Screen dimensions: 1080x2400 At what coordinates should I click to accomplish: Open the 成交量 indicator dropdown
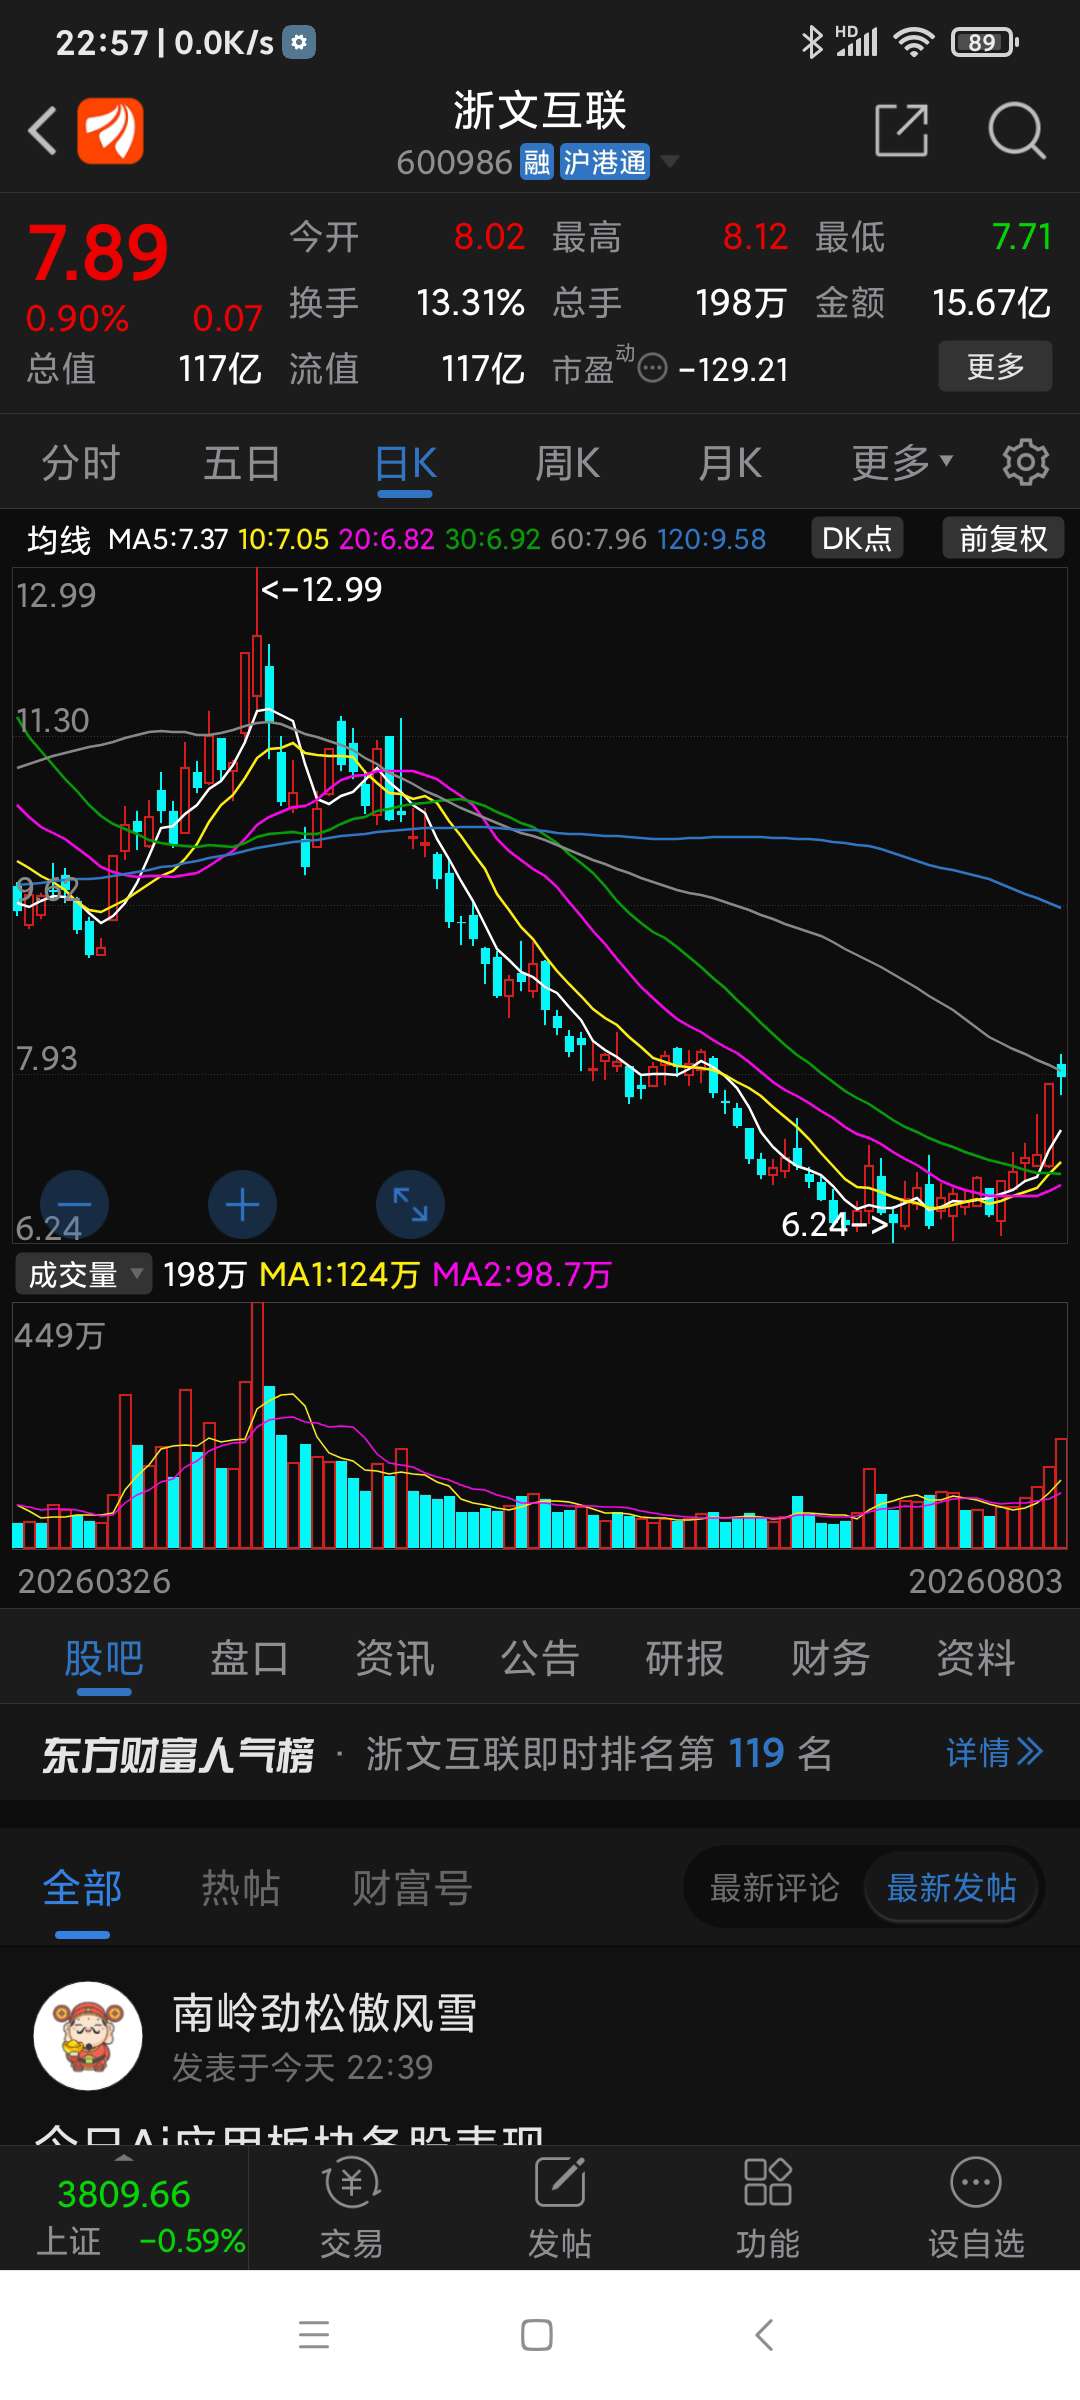click(x=84, y=1274)
